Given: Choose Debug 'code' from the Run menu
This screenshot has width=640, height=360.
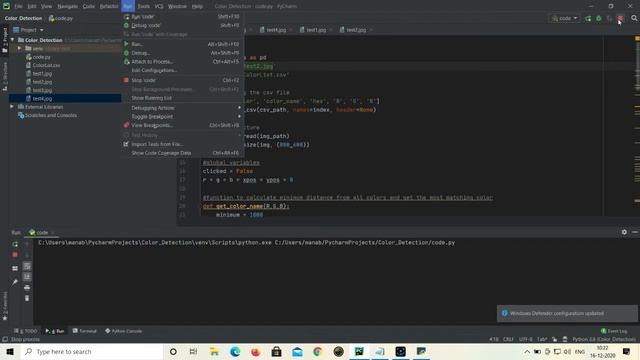Looking at the screenshot, I should 182,25.
